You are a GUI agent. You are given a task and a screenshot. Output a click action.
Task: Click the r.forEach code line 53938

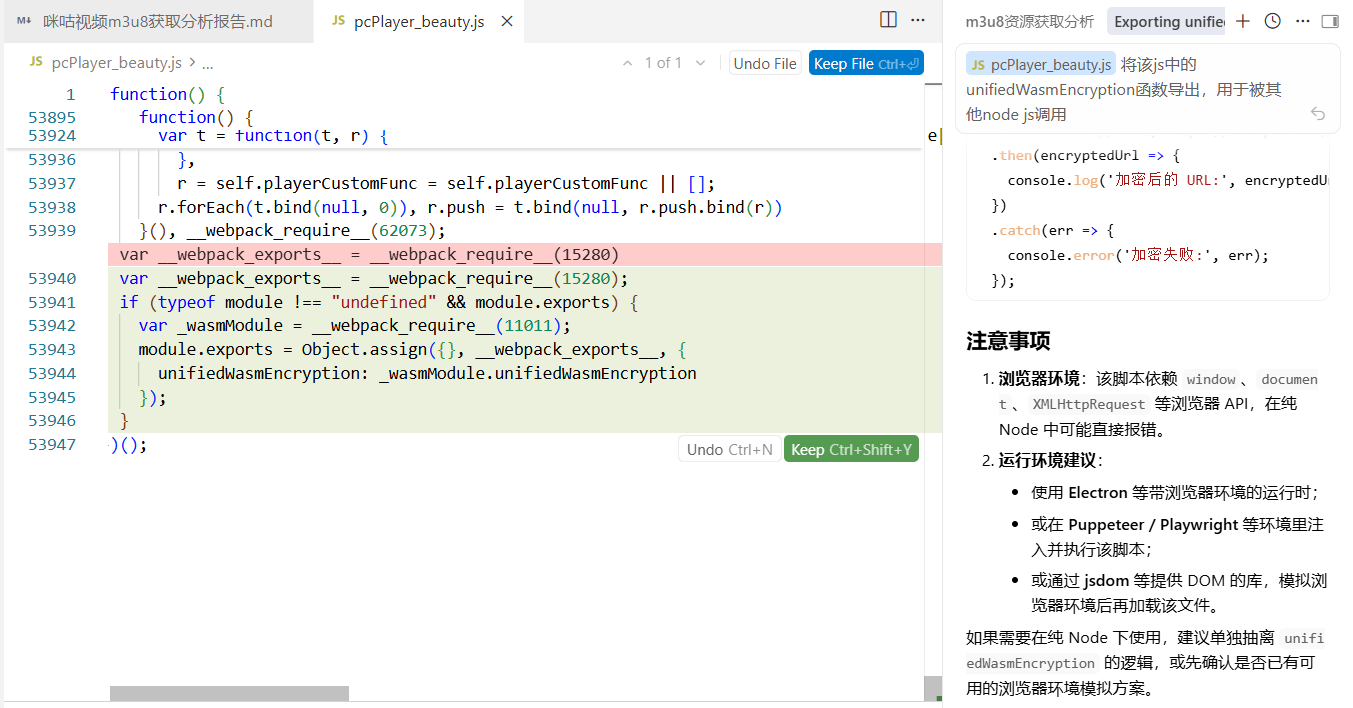[x=469, y=207]
